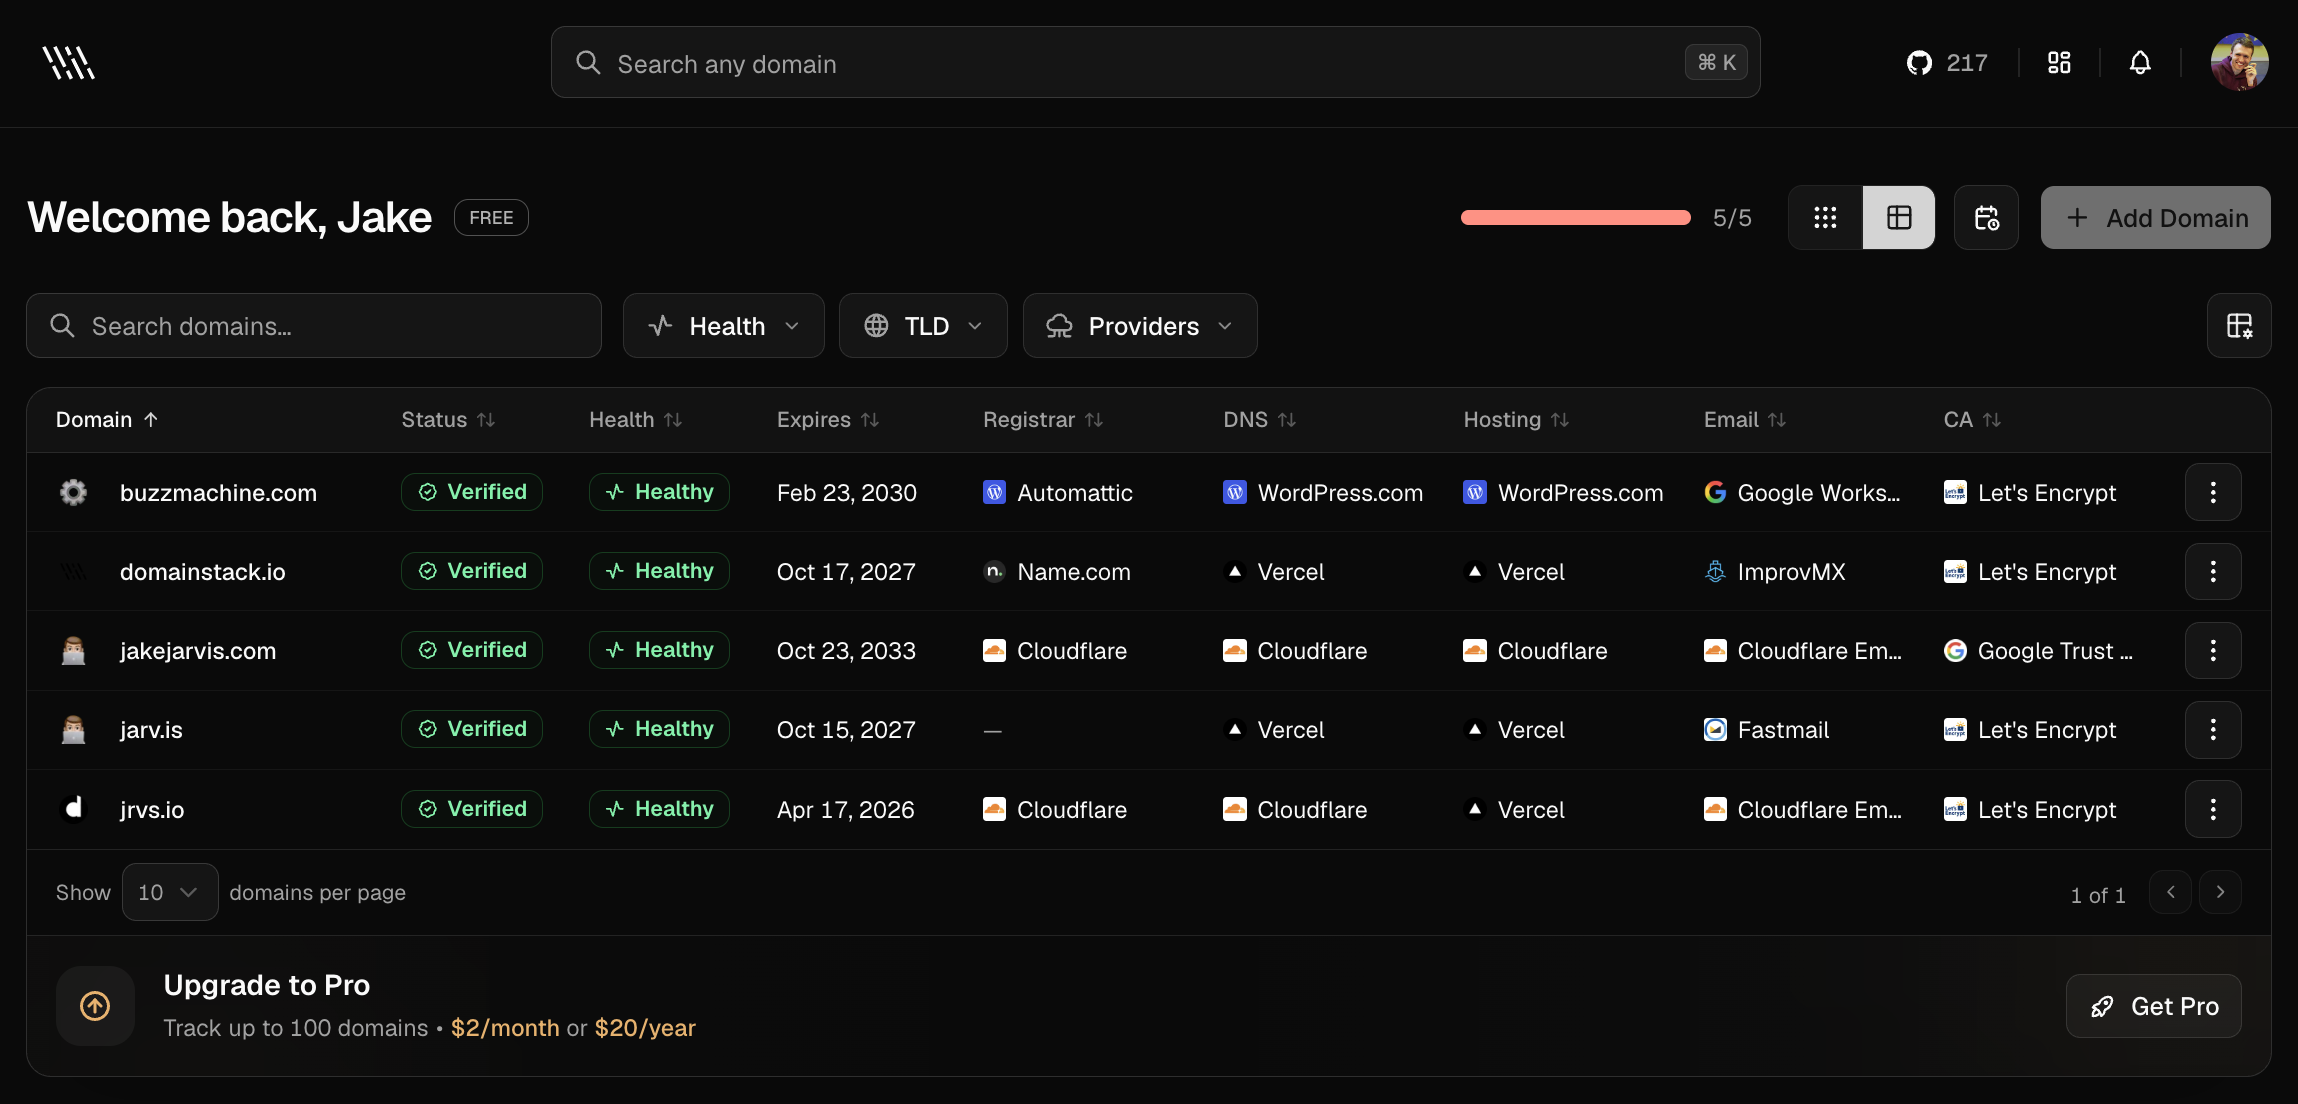Screen dimensions: 2298x1104
Task: Open the domains per page selector
Action: pyautogui.click(x=169, y=892)
